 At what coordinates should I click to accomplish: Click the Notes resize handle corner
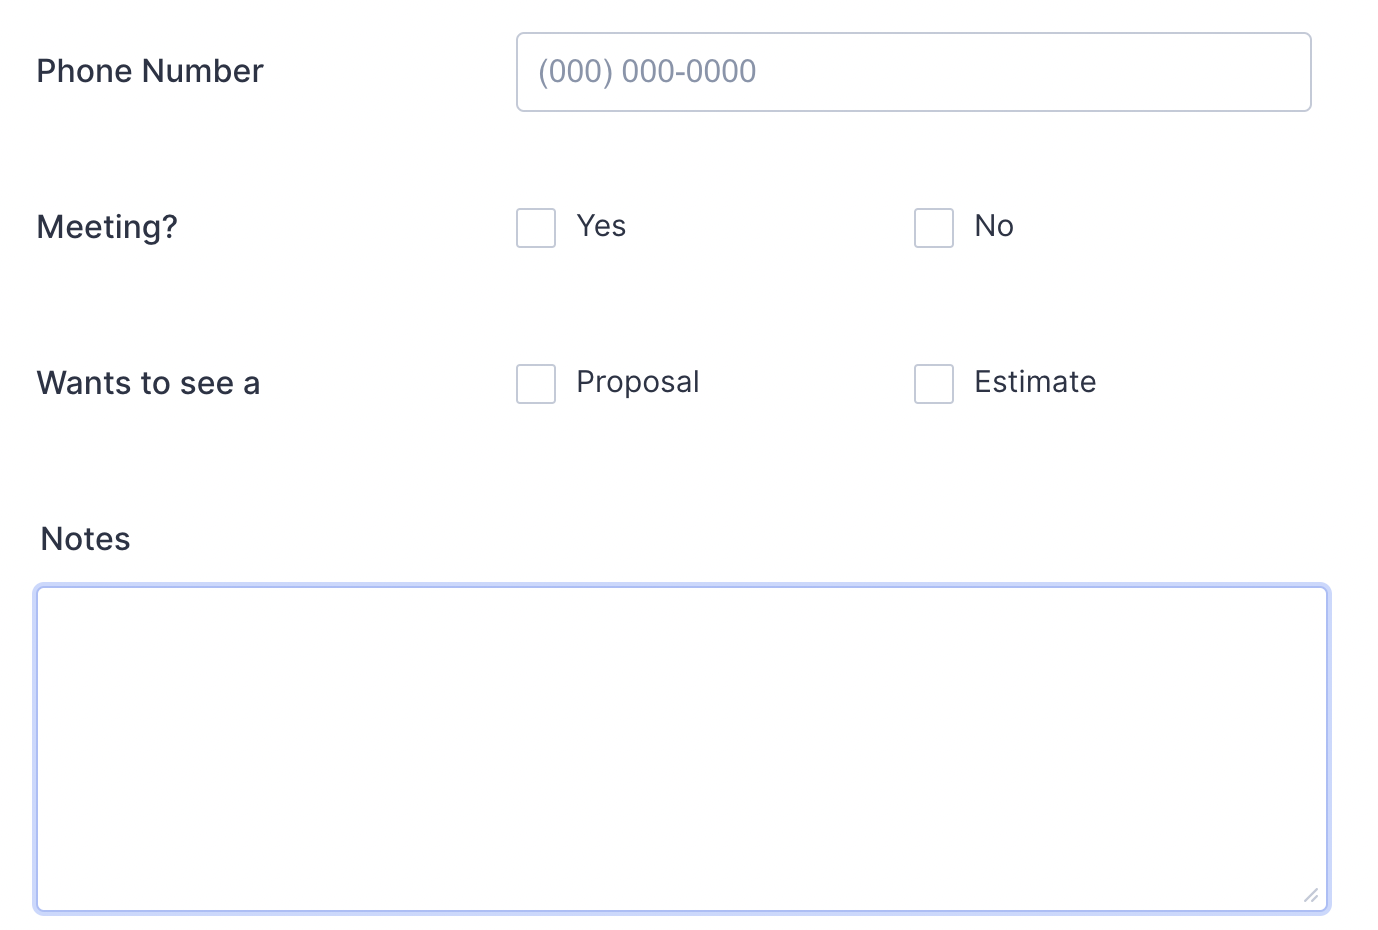(x=1310, y=895)
